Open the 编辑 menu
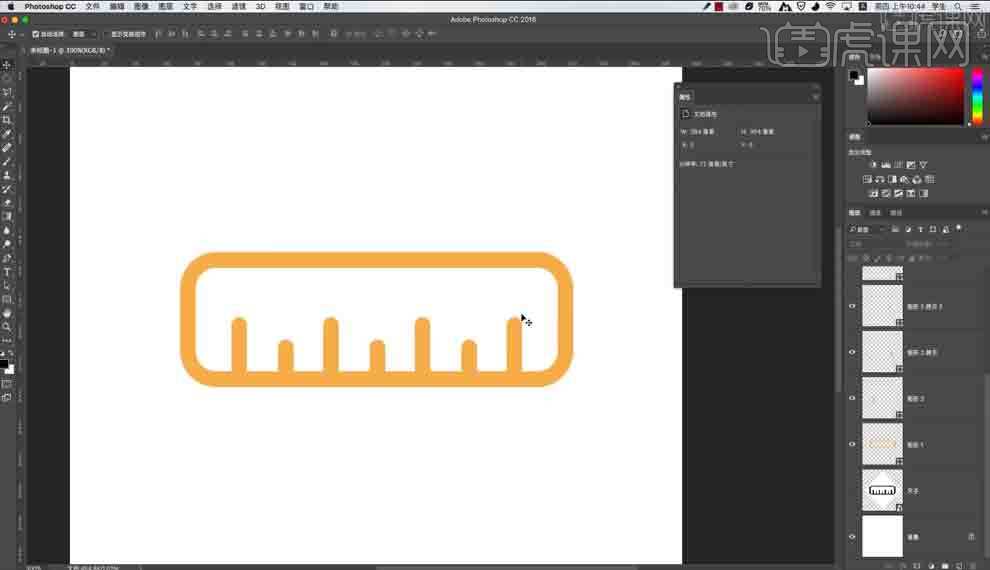The width and height of the screenshot is (990, 570). (117, 6)
